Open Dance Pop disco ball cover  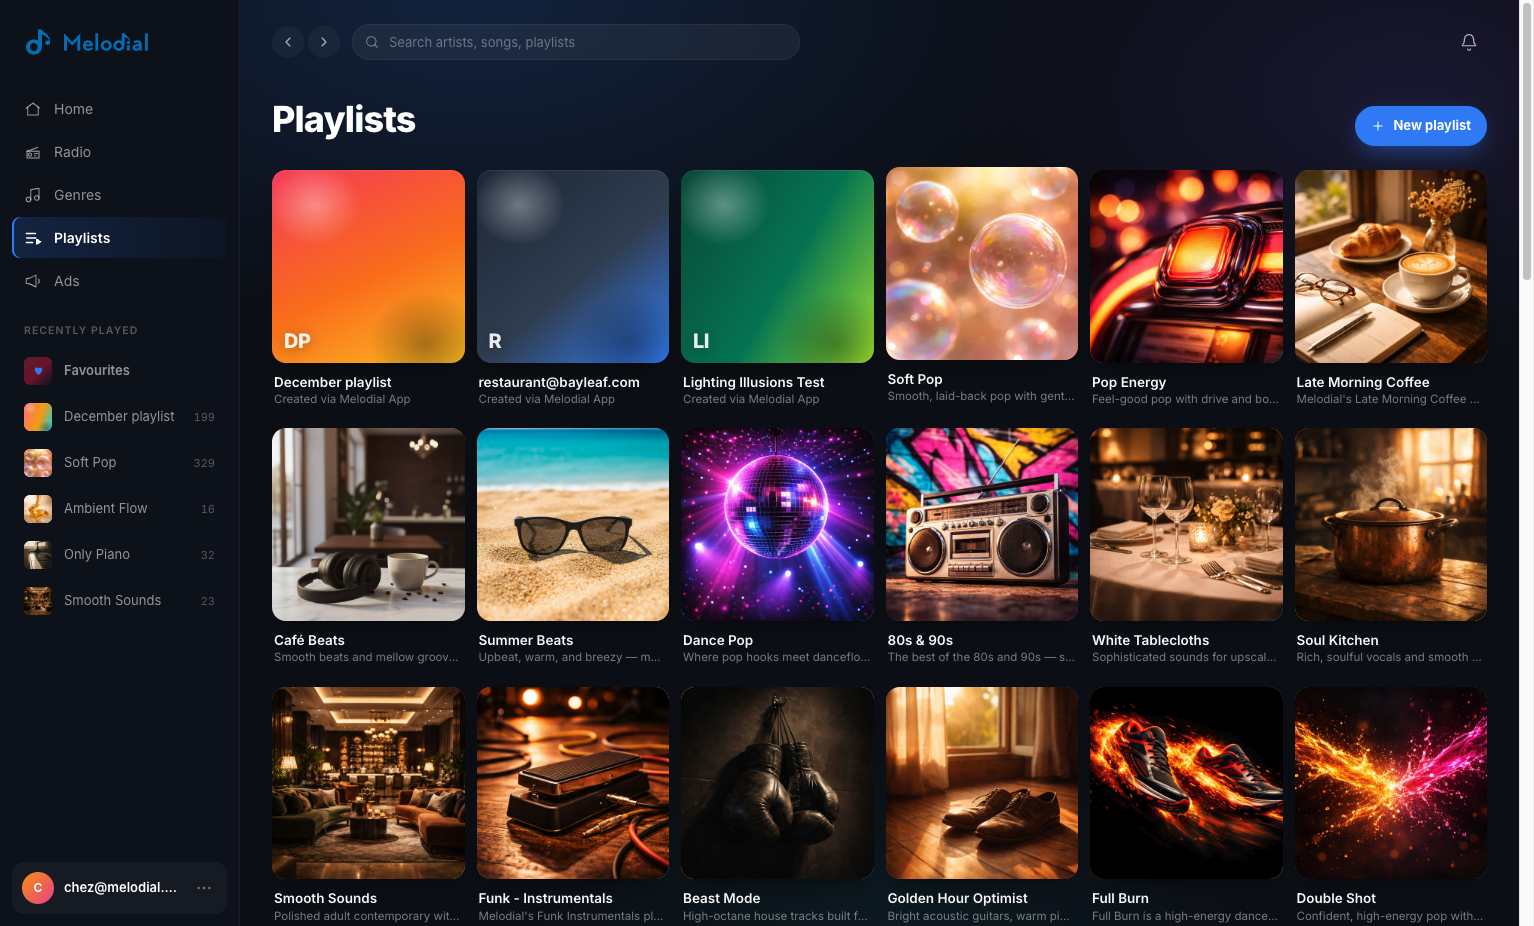[x=777, y=524]
